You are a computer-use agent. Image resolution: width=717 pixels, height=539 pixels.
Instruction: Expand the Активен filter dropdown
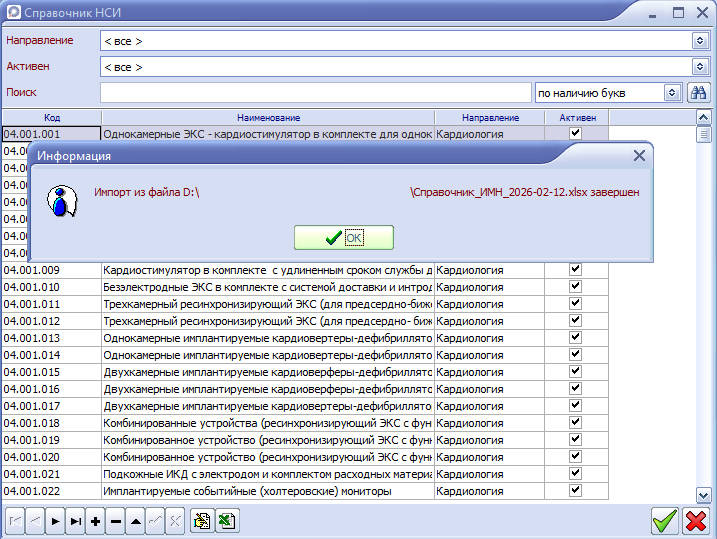click(x=700, y=67)
